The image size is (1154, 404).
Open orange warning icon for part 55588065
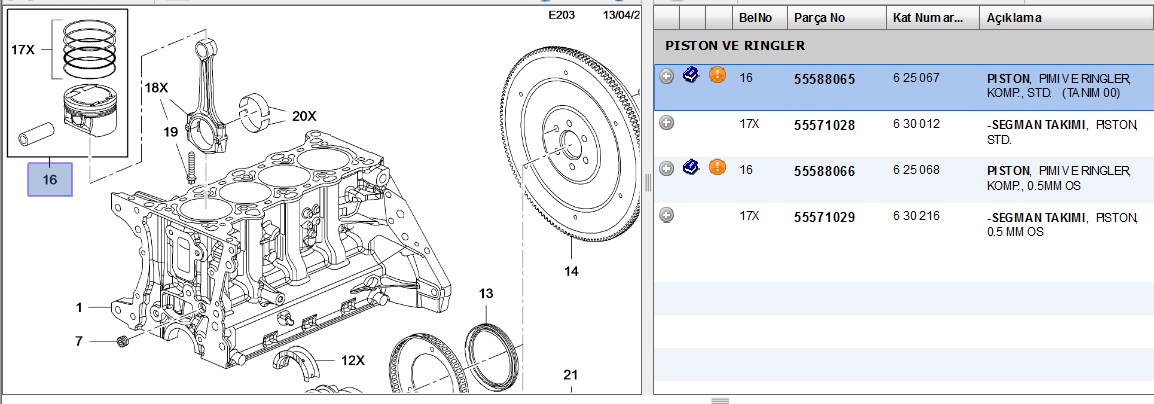pyautogui.click(x=718, y=75)
